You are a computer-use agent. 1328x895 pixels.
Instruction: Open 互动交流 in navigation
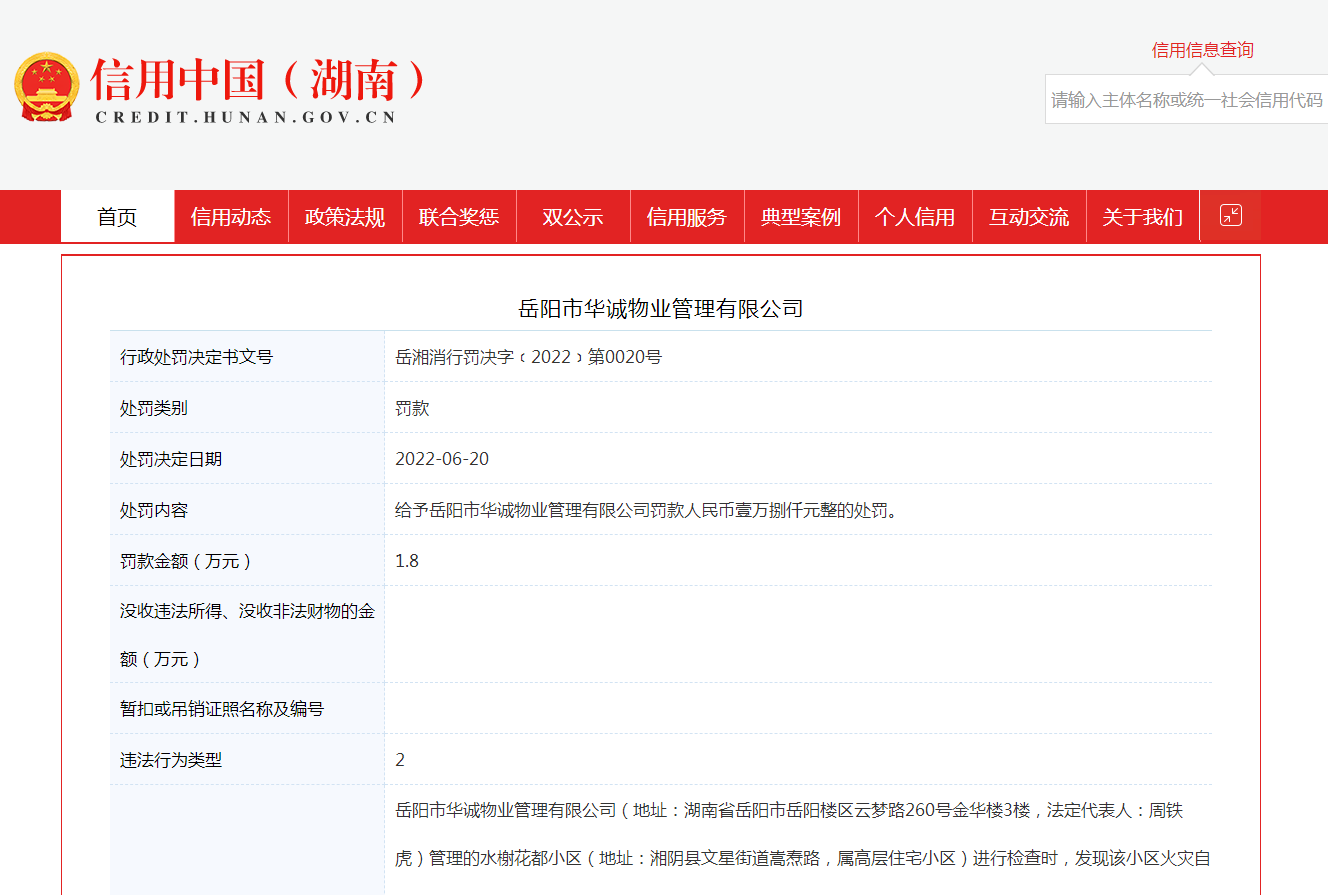point(1029,216)
